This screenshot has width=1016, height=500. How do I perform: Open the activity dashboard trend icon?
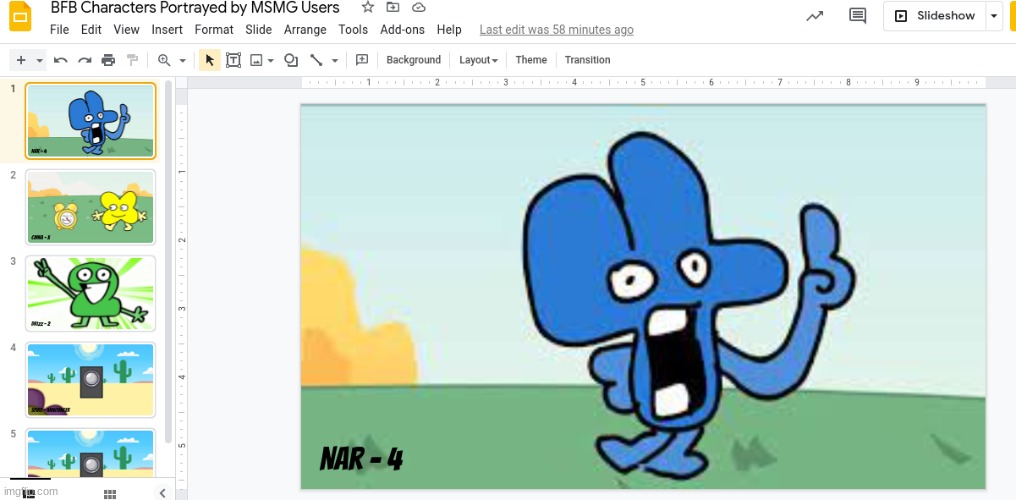(x=814, y=16)
